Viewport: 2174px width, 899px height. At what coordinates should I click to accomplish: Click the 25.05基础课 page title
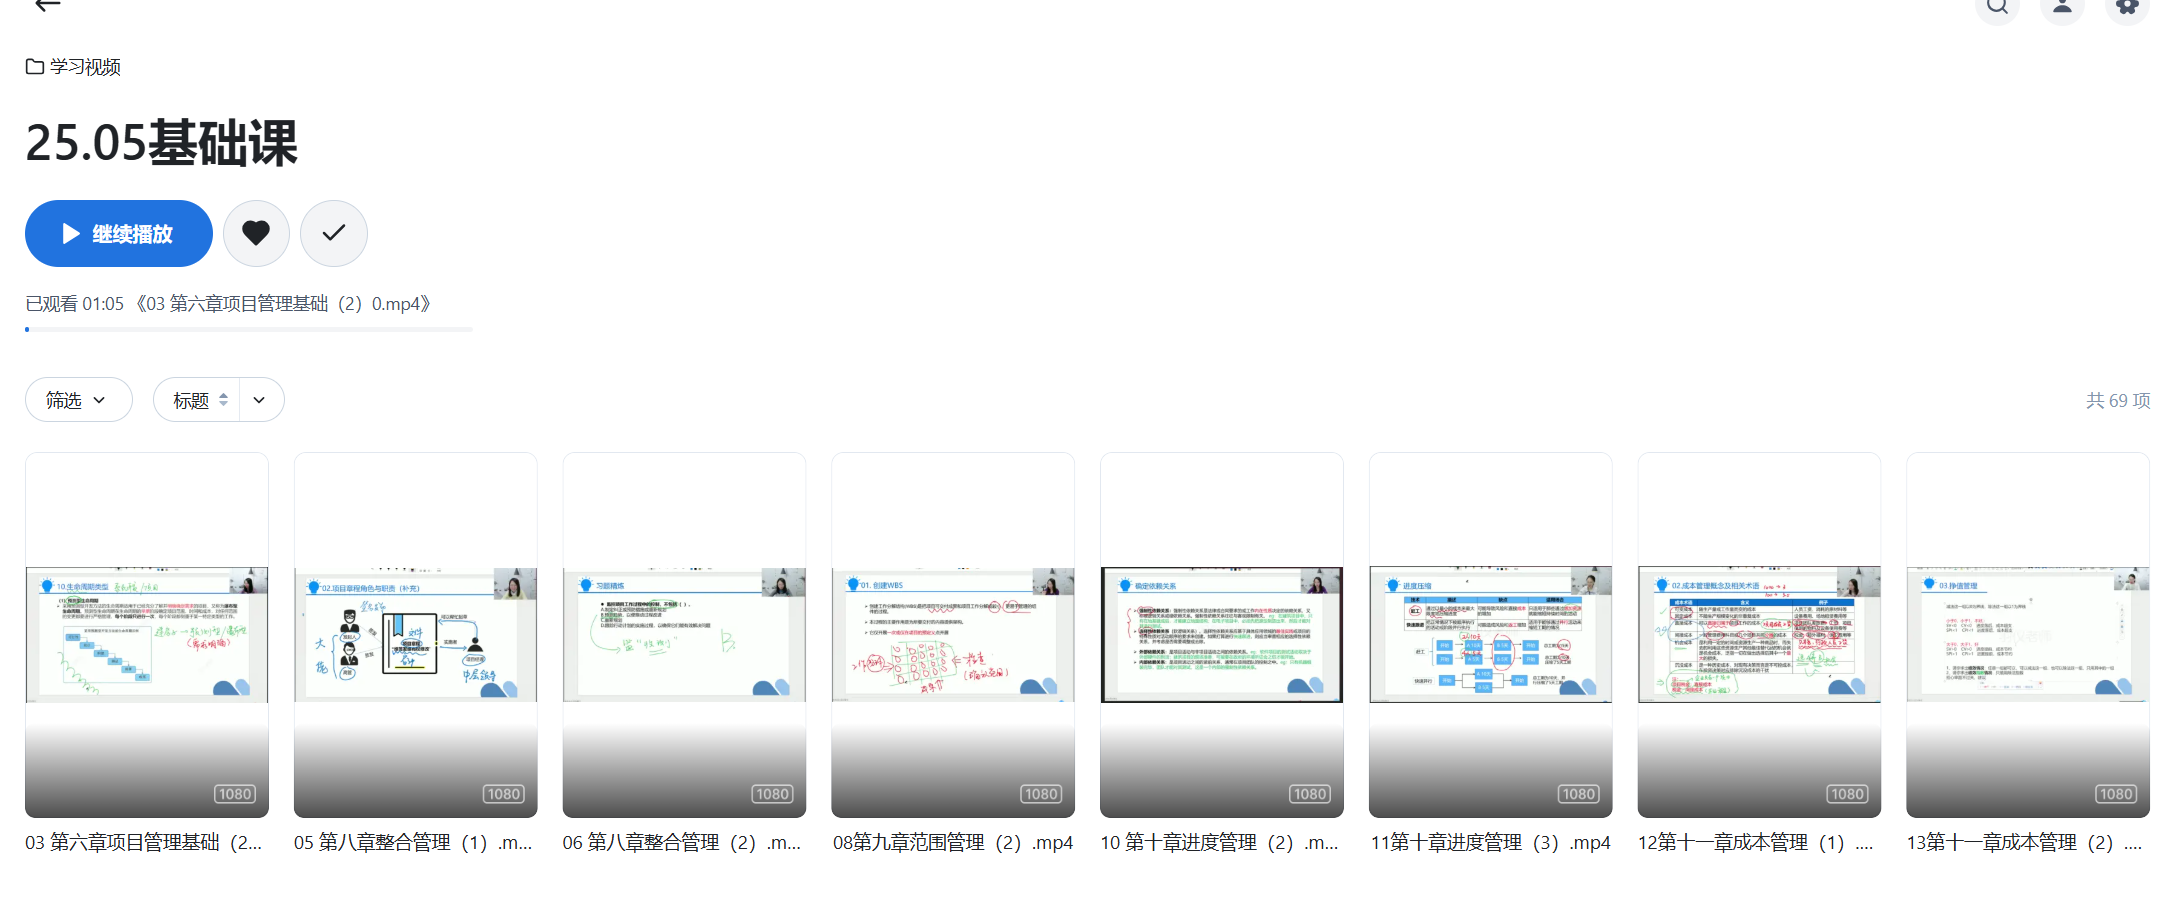(x=161, y=143)
